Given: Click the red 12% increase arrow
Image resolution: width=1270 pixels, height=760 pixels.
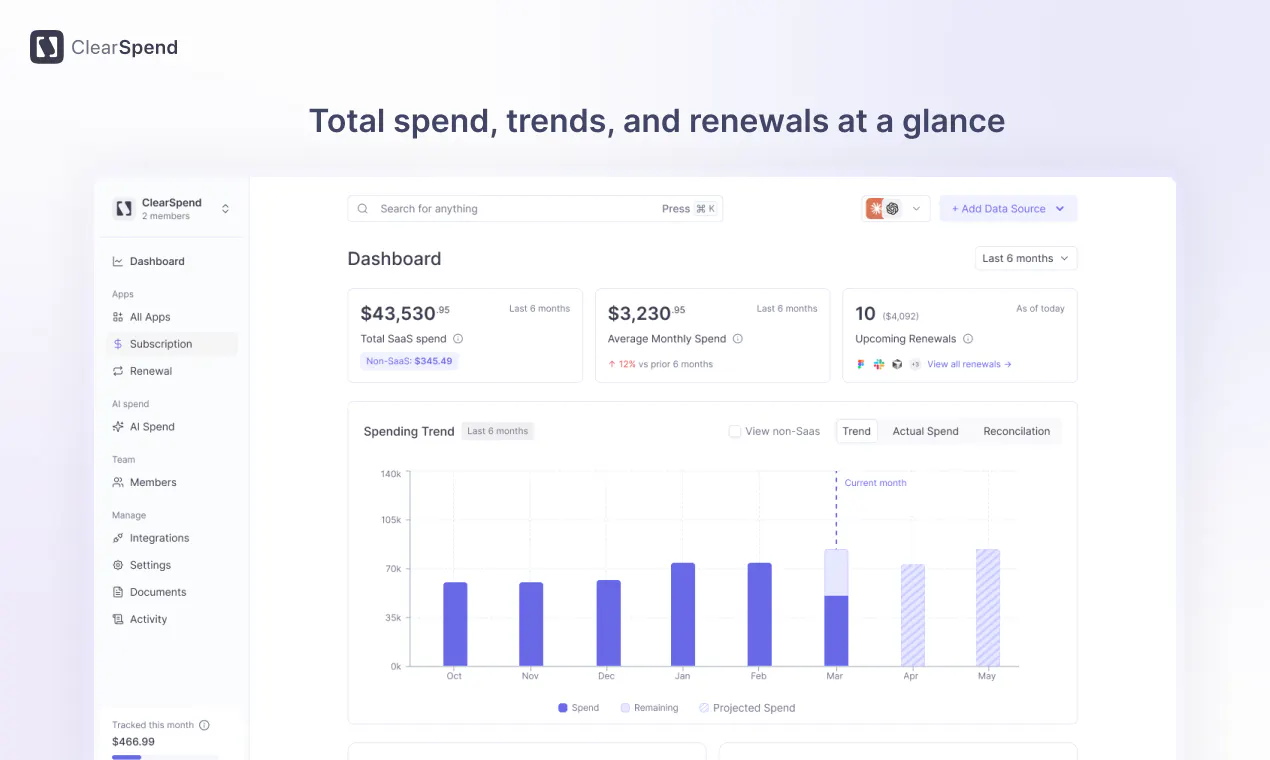Looking at the screenshot, I should (x=612, y=364).
